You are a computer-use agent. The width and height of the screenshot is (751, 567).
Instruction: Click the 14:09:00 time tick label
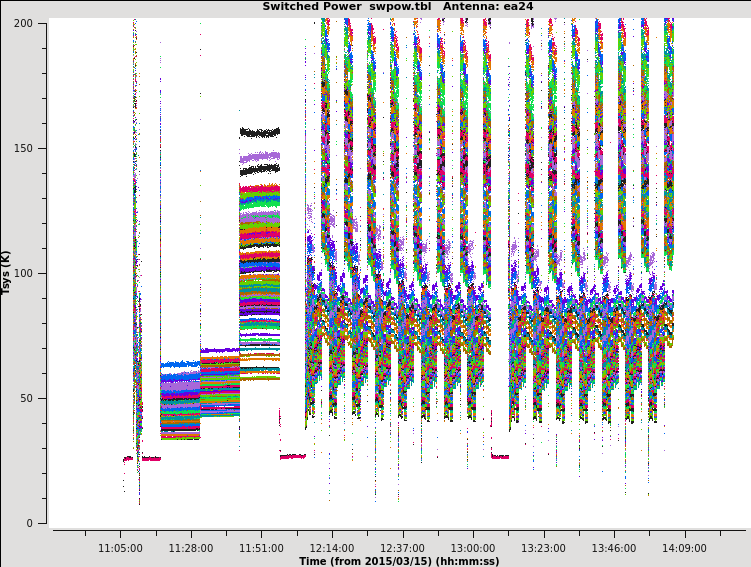[x=684, y=548]
